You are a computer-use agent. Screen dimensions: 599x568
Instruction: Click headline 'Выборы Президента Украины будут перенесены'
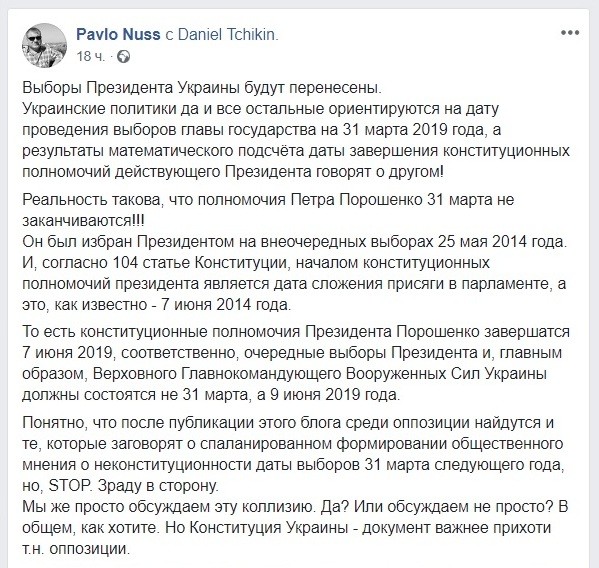pyautogui.click(x=201, y=88)
